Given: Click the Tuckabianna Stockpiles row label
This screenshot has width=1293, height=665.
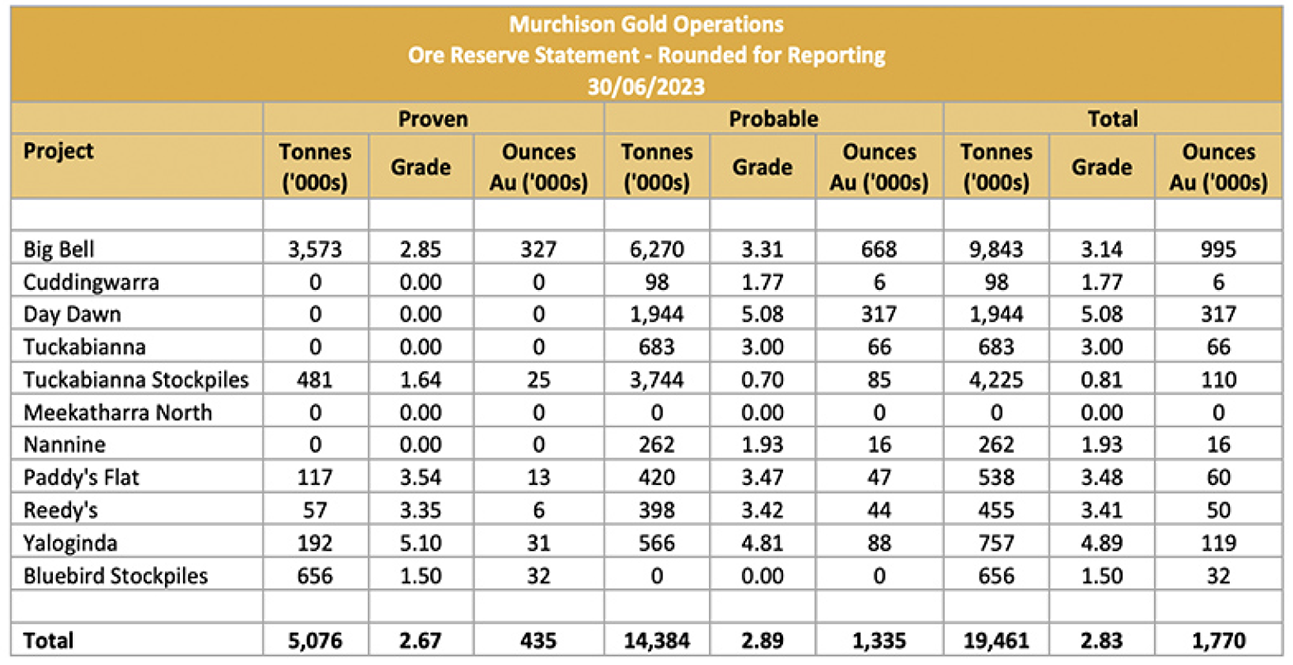Looking at the screenshot, I should click(x=135, y=380).
